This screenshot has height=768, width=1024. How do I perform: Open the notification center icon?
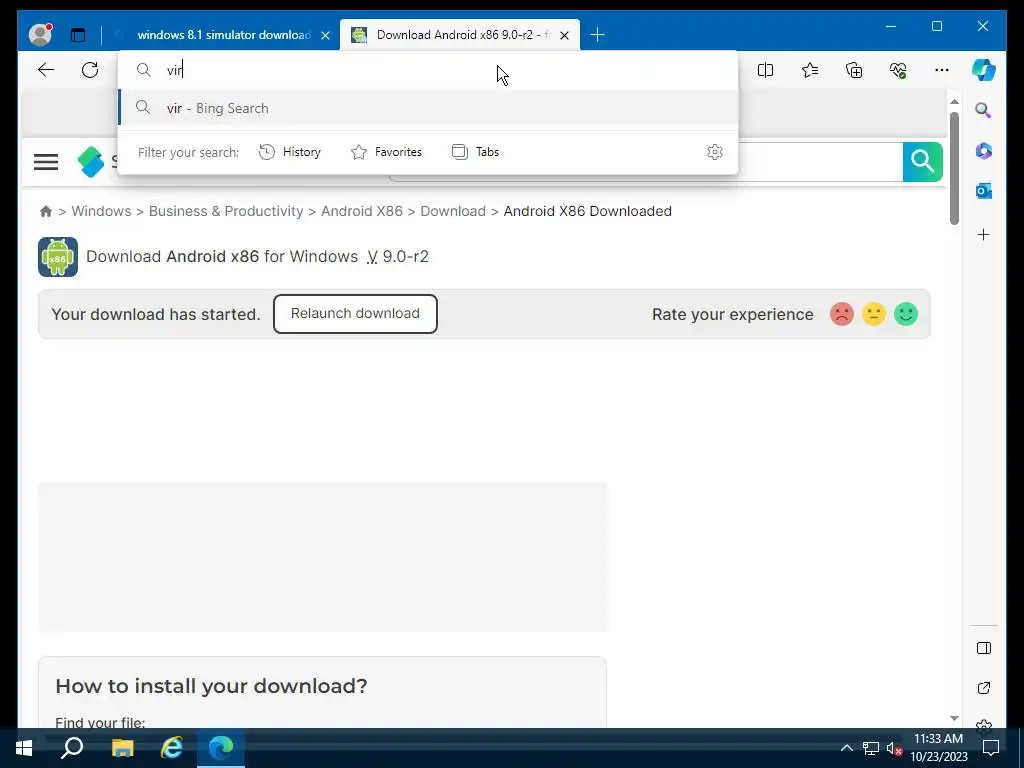pyautogui.click(x=991, y=748)
